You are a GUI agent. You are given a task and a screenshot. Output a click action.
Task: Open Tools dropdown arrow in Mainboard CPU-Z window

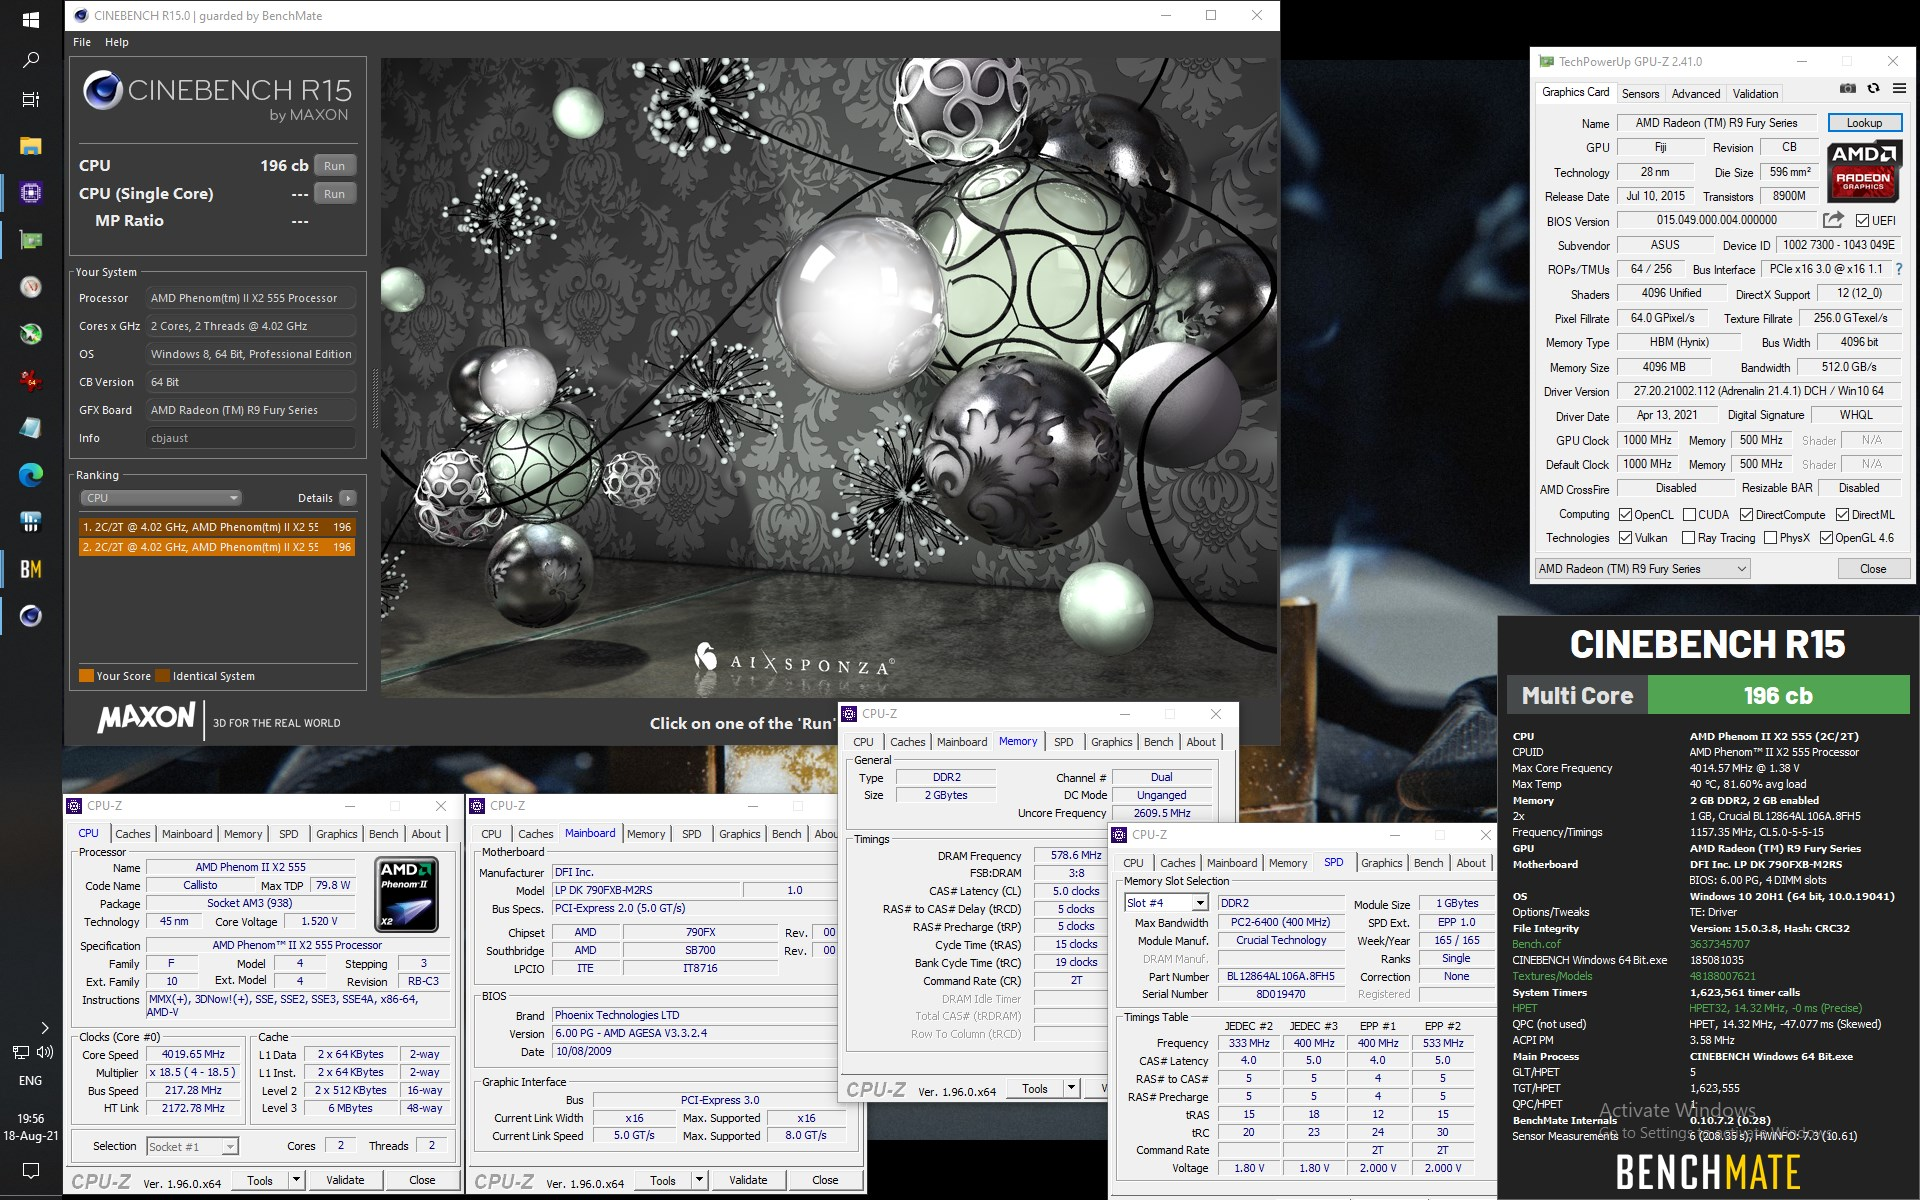pos(699,1180)
